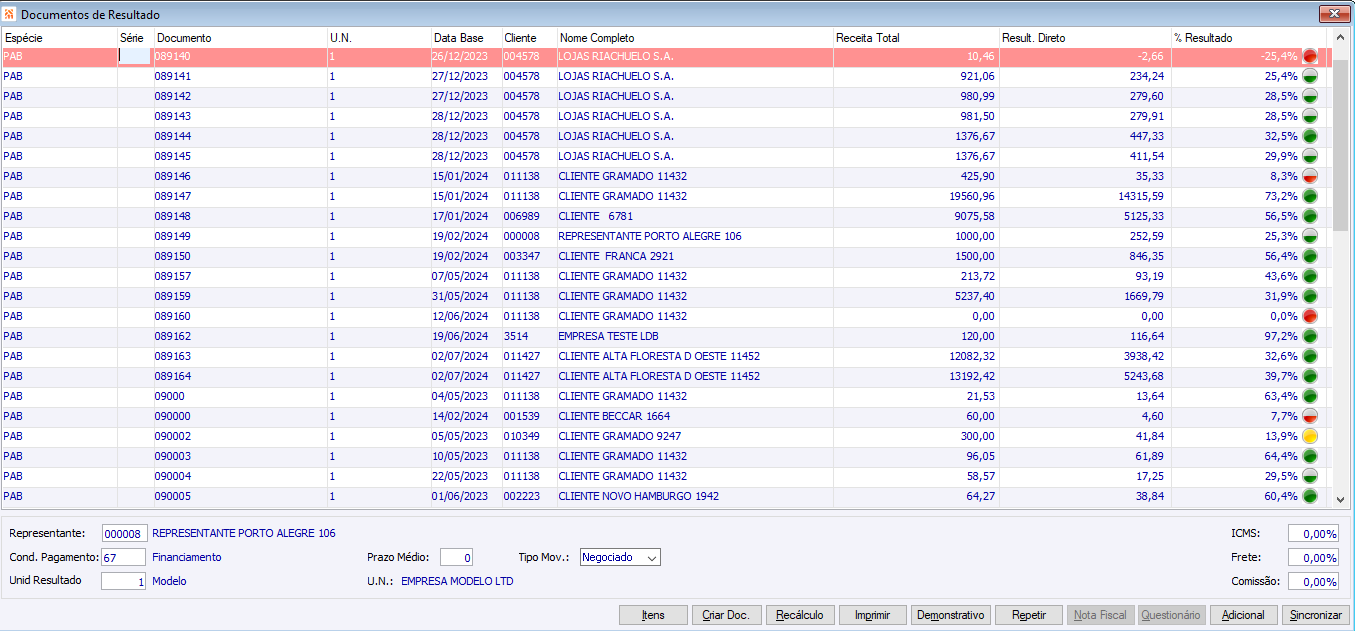1355x631 pixels.
Task: Click the Comissão percentage field
Action: click(x=1313, y=581)
